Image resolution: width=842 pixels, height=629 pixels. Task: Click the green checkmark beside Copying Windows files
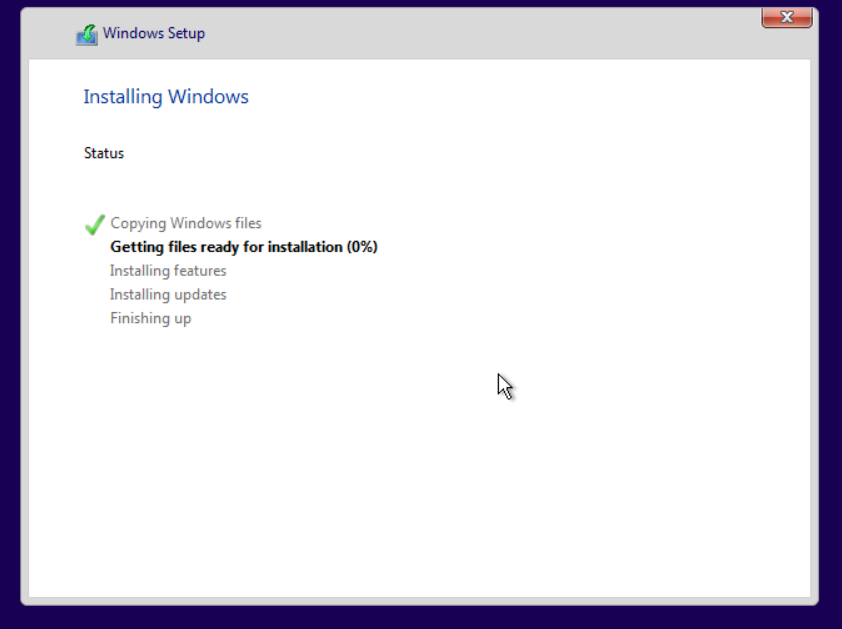95,224
